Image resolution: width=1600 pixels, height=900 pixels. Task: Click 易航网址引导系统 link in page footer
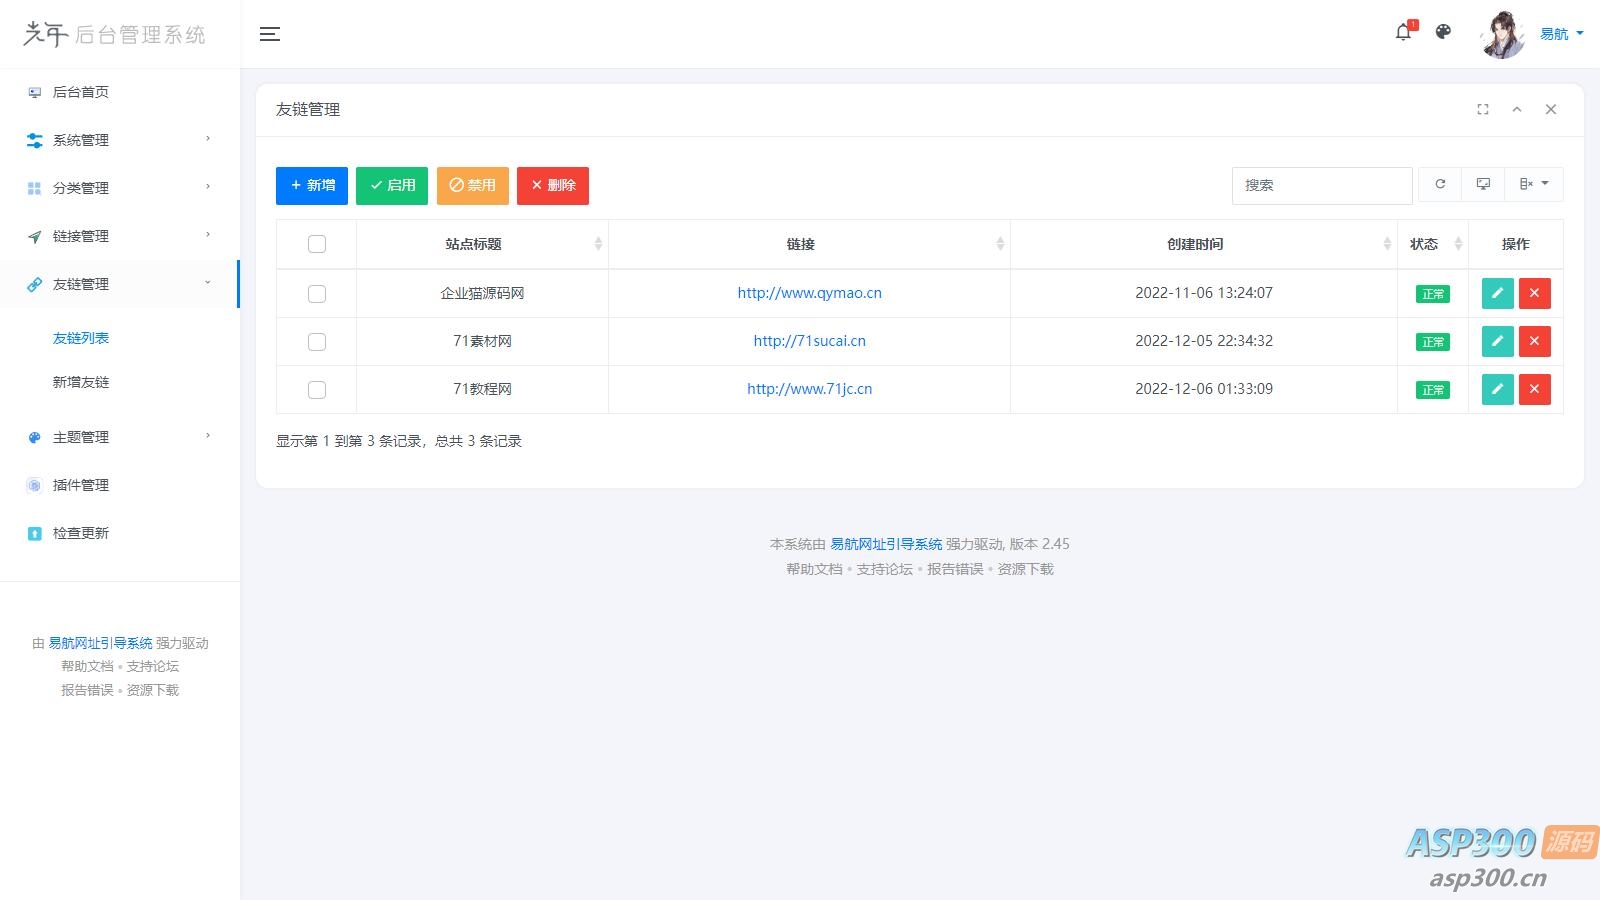click(886, 544)
